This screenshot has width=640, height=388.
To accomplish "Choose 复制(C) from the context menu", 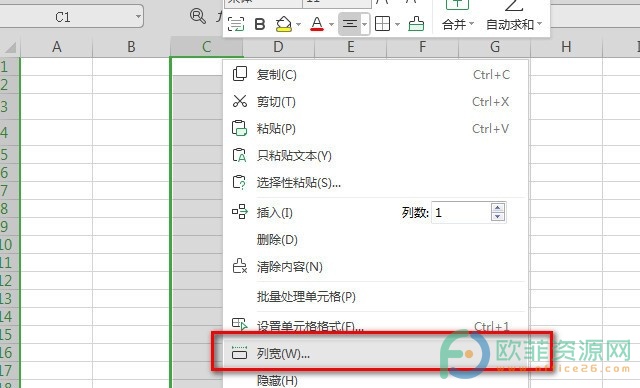I will 376,74.
